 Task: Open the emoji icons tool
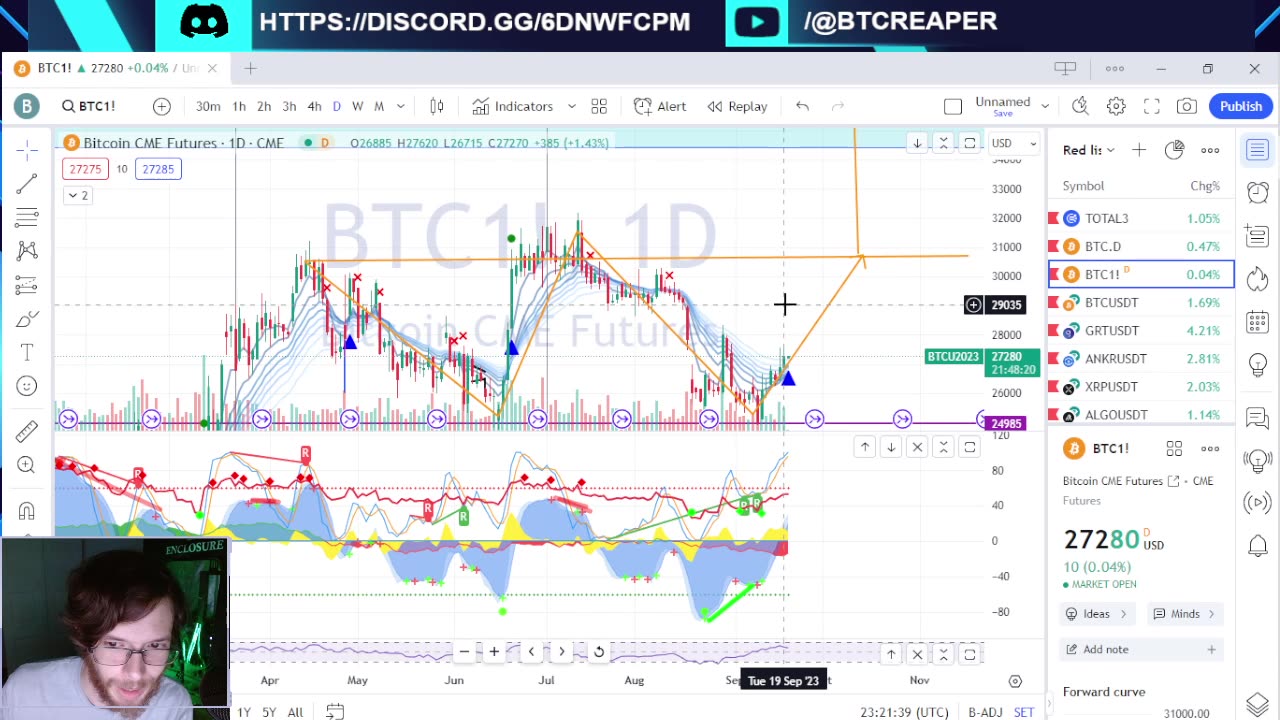[27, 386]
